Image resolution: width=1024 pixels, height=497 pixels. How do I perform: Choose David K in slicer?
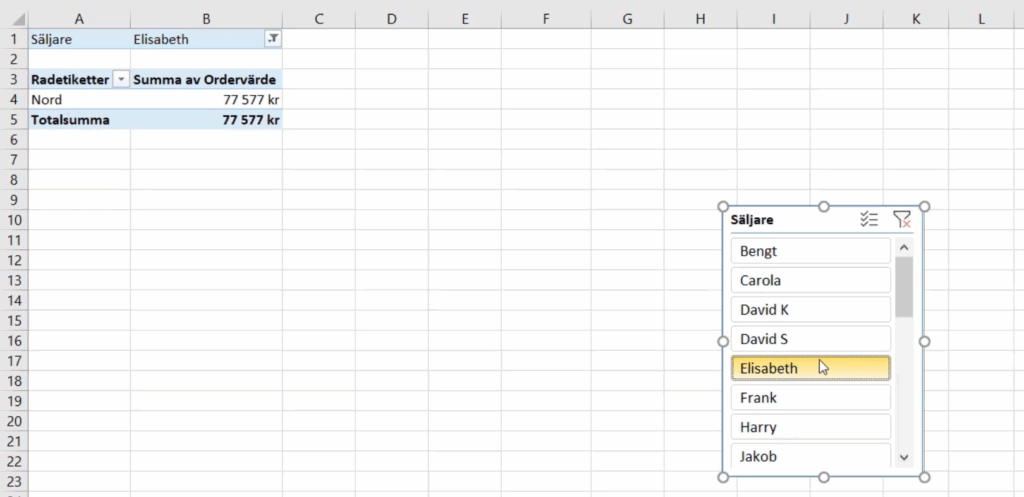[810, 310]
